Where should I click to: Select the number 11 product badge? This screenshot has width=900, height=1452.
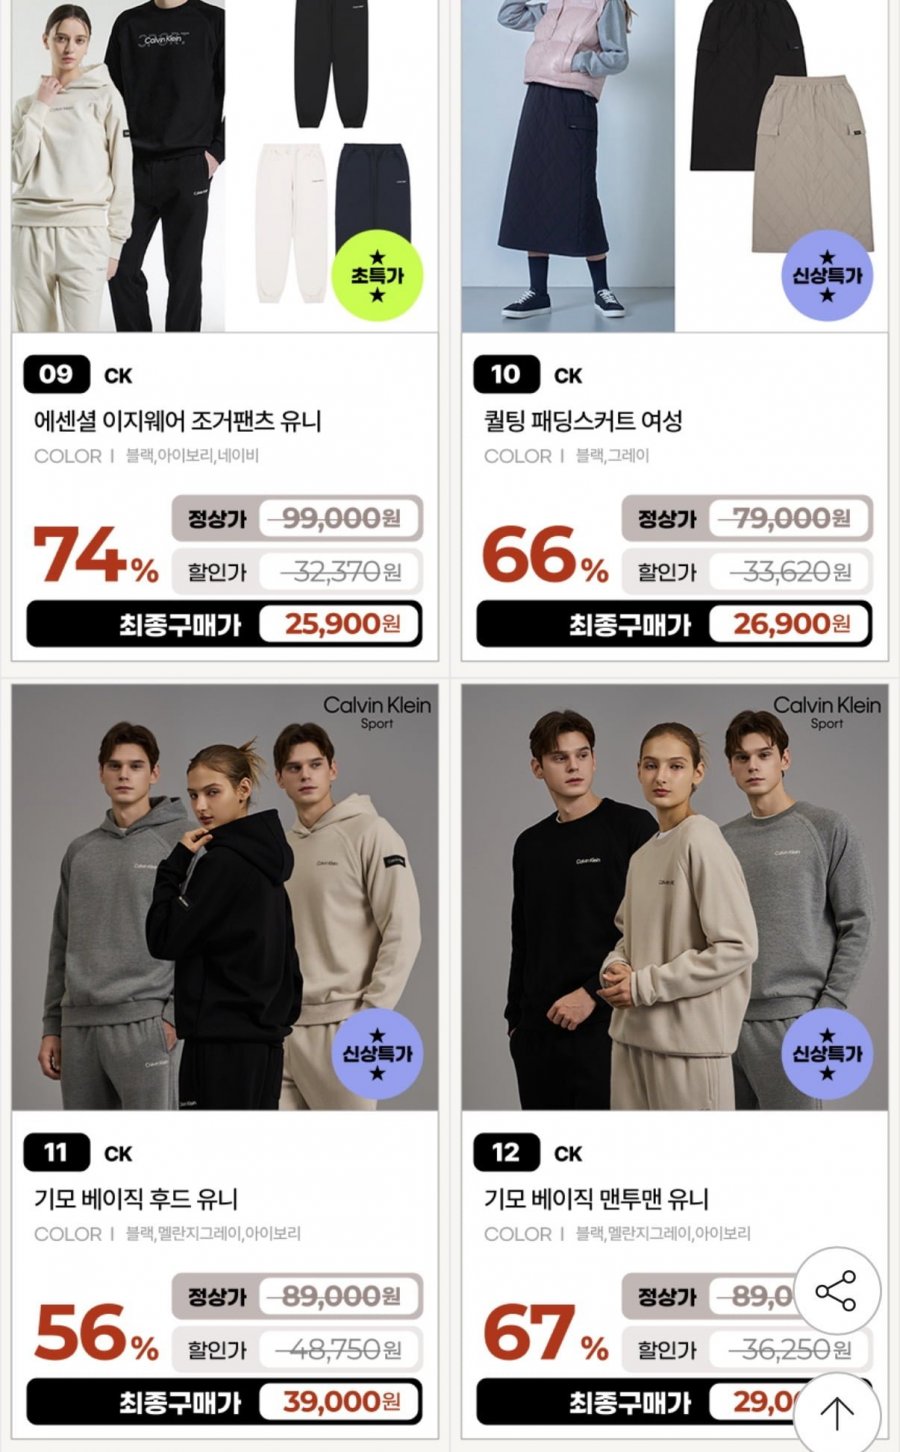(x=57, y=1153)
